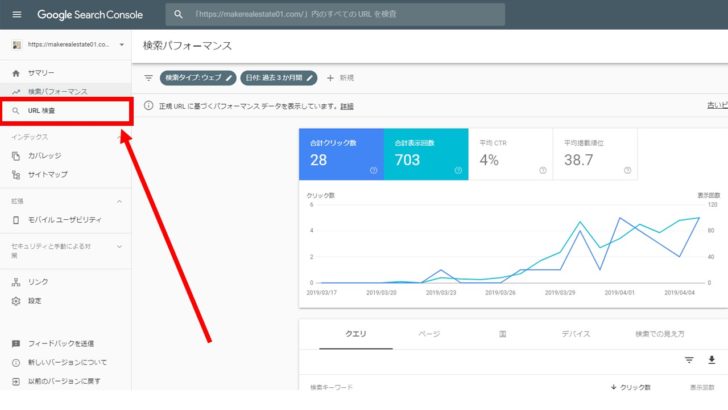This screenshot has height=410, width=728.
Task: Click help icon on 平均 CTR card
Action: 543,170
